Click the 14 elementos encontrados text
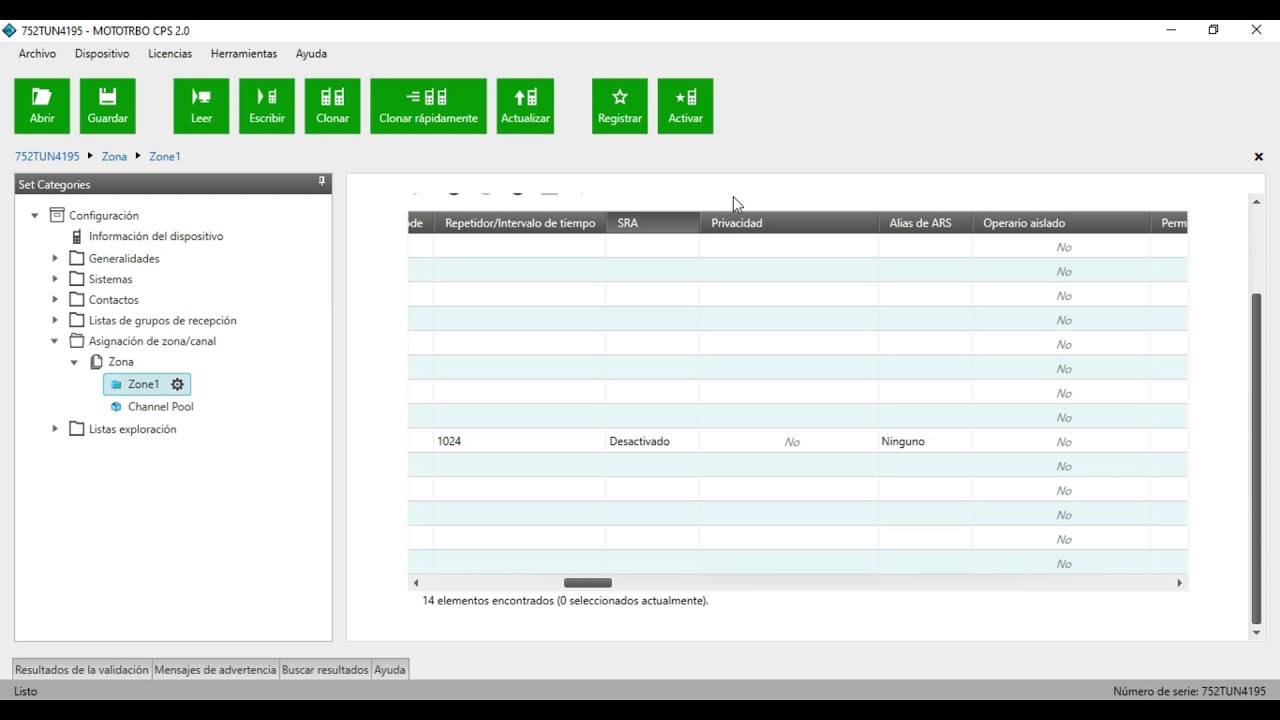1280x720 pixels. click(x=565, y=601)
